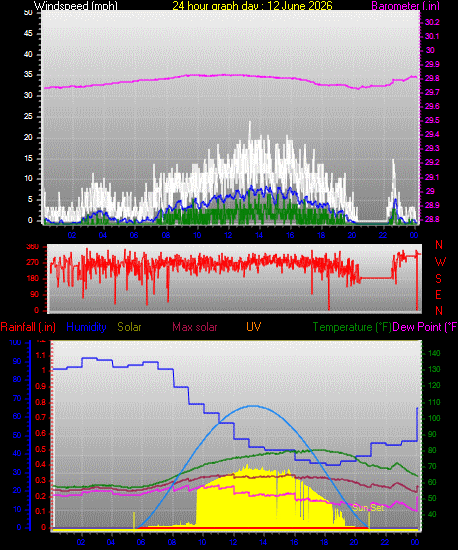Select the Max solar legend label
The image size is (458, 550).
tap(195, 327)
